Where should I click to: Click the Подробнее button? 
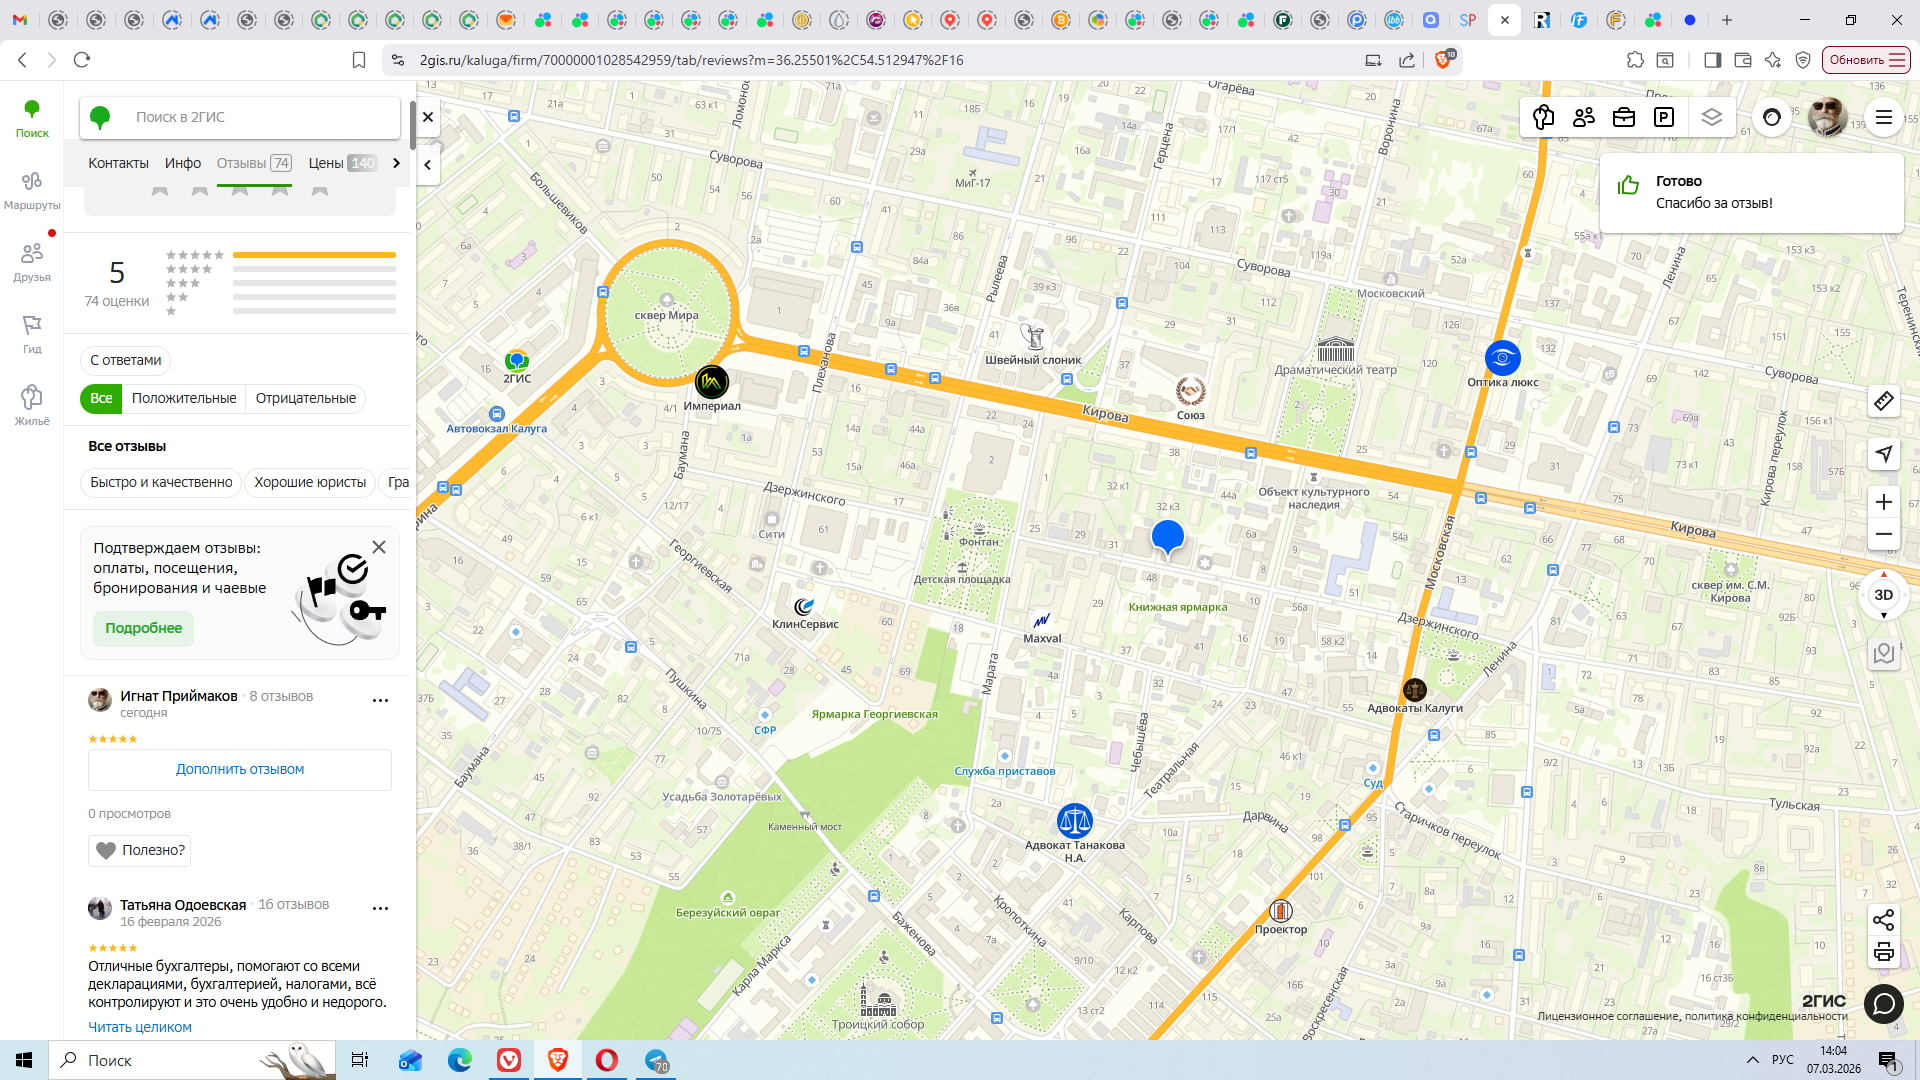pyautogui.click(x=144, y=628)
